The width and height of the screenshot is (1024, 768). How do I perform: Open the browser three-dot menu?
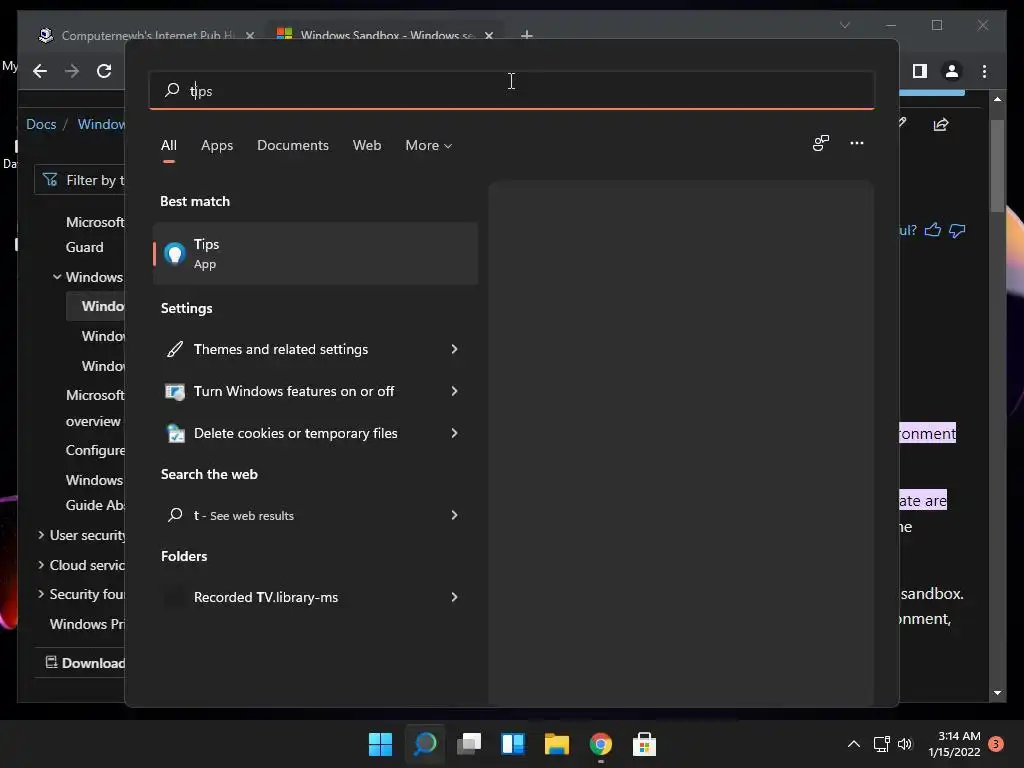point(984,71)
